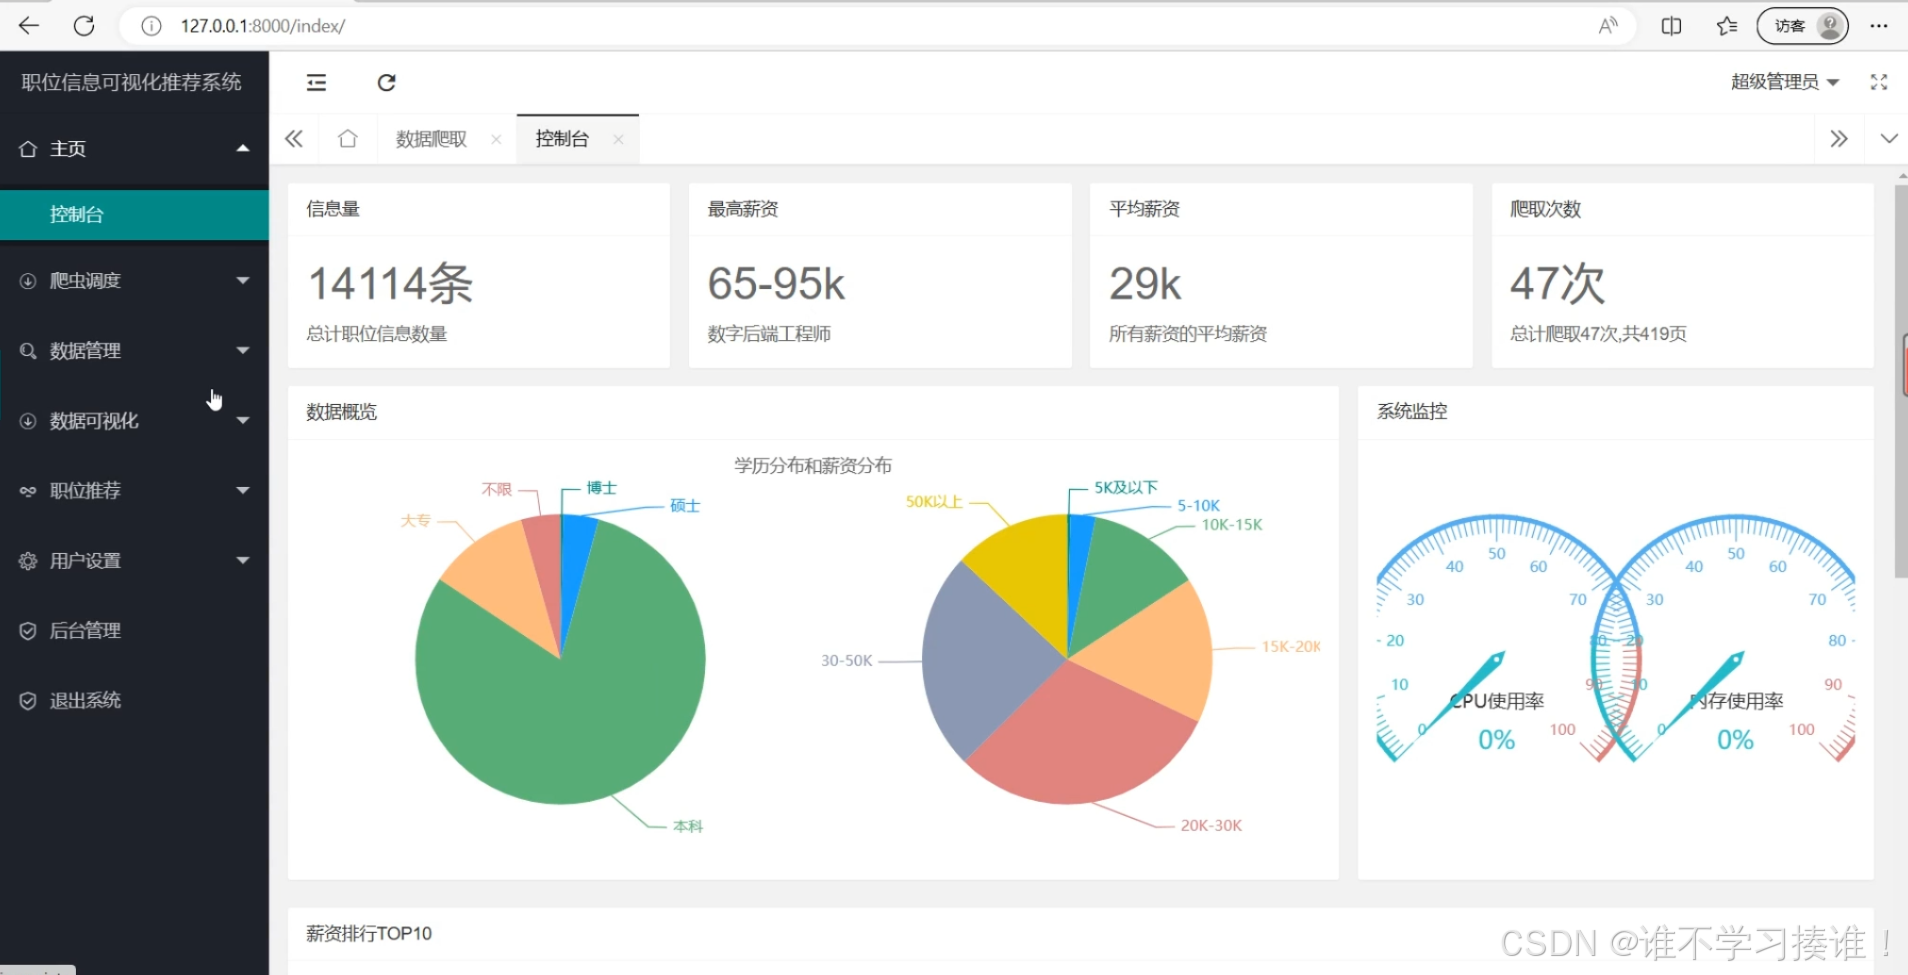This screenshot has width=1908, height=975.
Task: Open read aloud icon in address bar
Action: tap(1608, 26)
